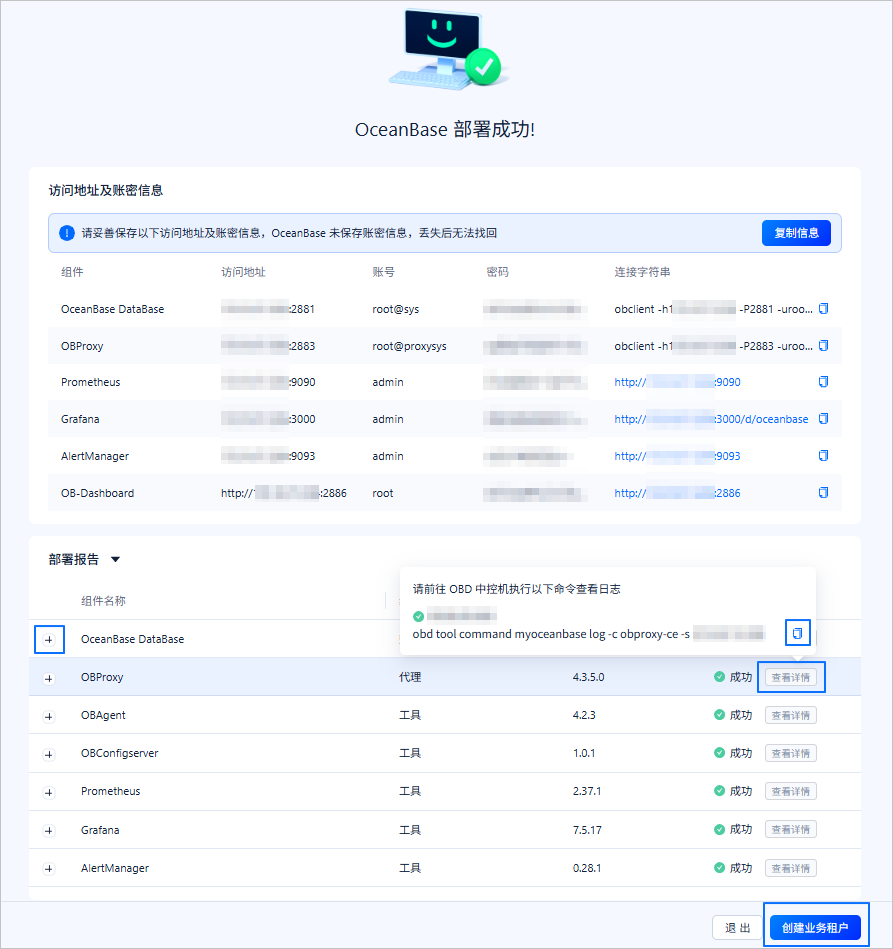
Task: Copy the OBProxy connection string
Action: (x=823, y=346)
